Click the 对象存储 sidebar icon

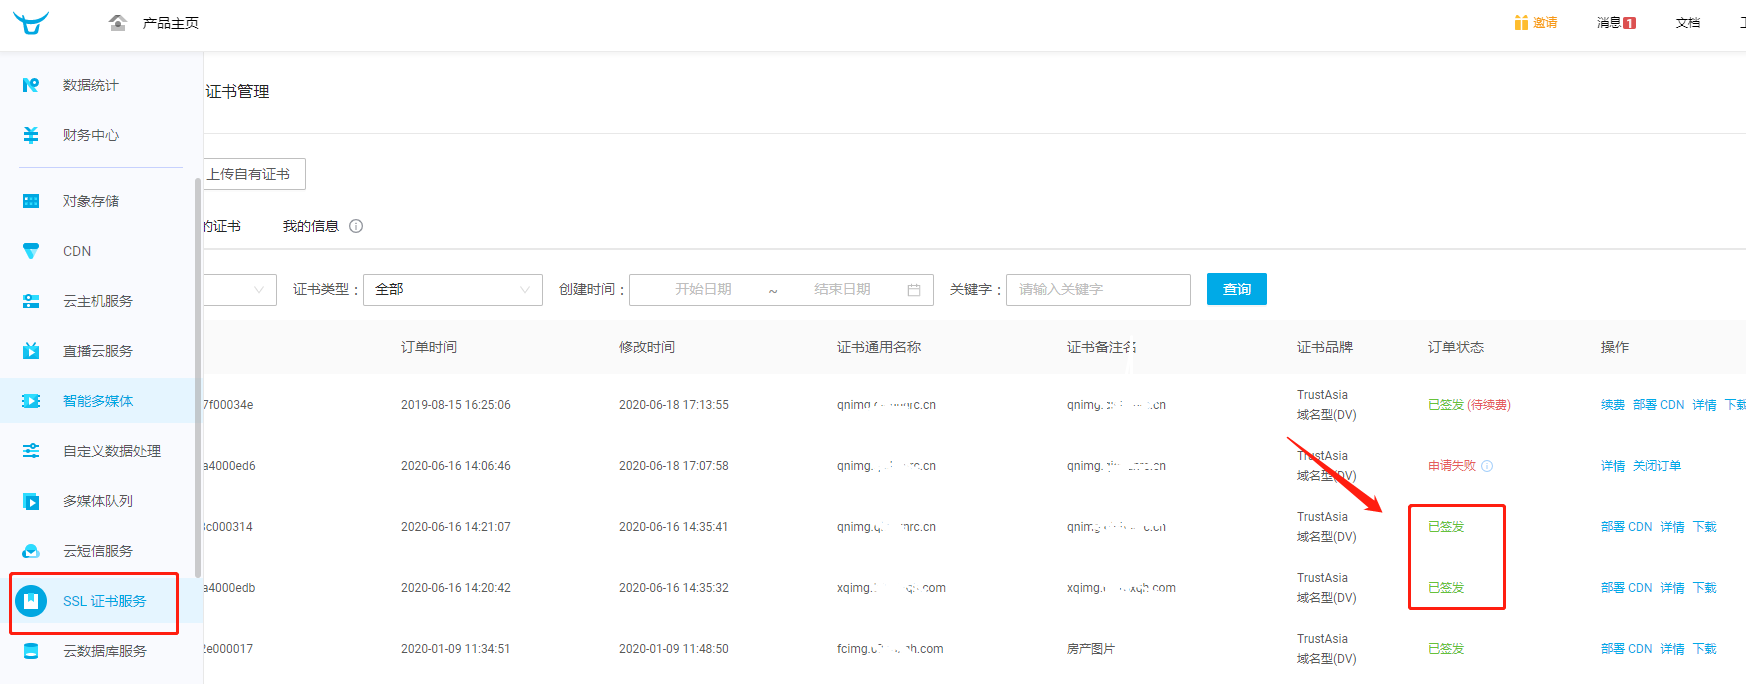coord(31,201)
